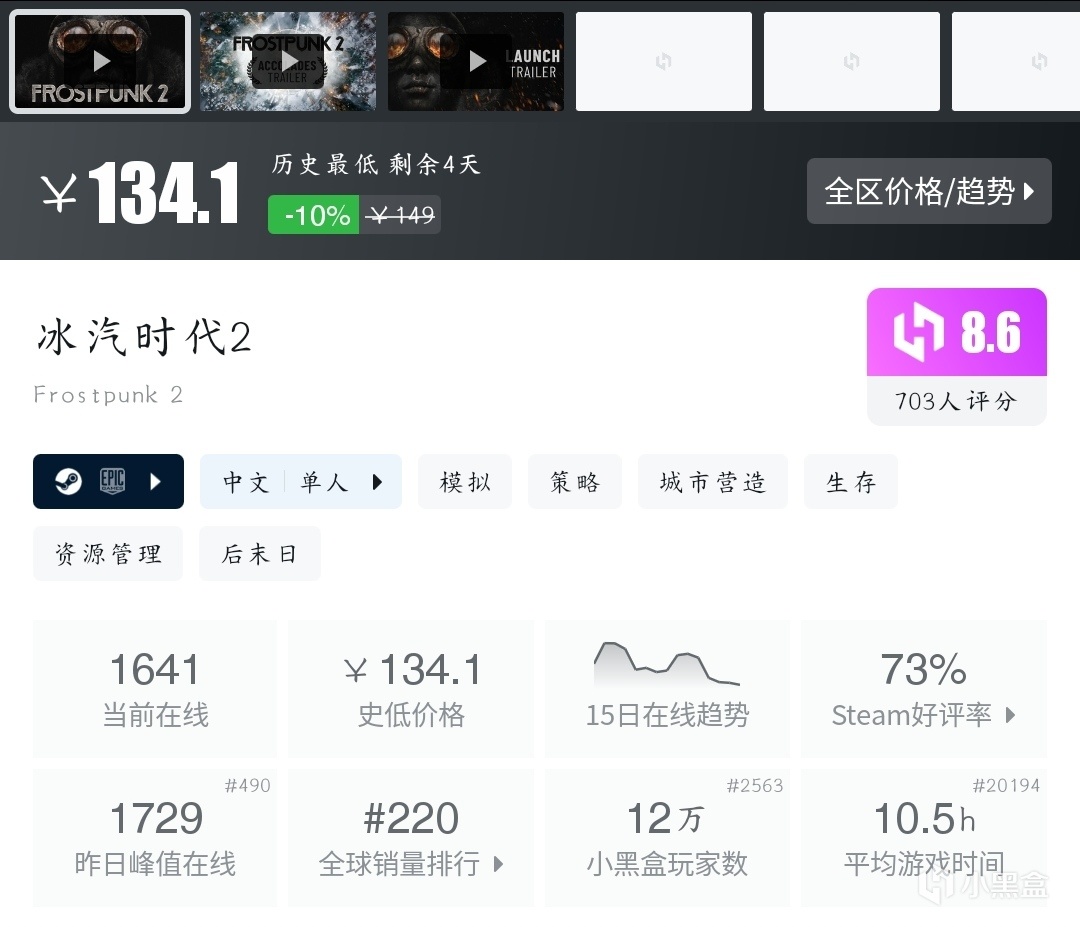The width and height of the screenshot is (1080, 927).
Task: Click the ¥134.1 current price
Action: point(140,193)
